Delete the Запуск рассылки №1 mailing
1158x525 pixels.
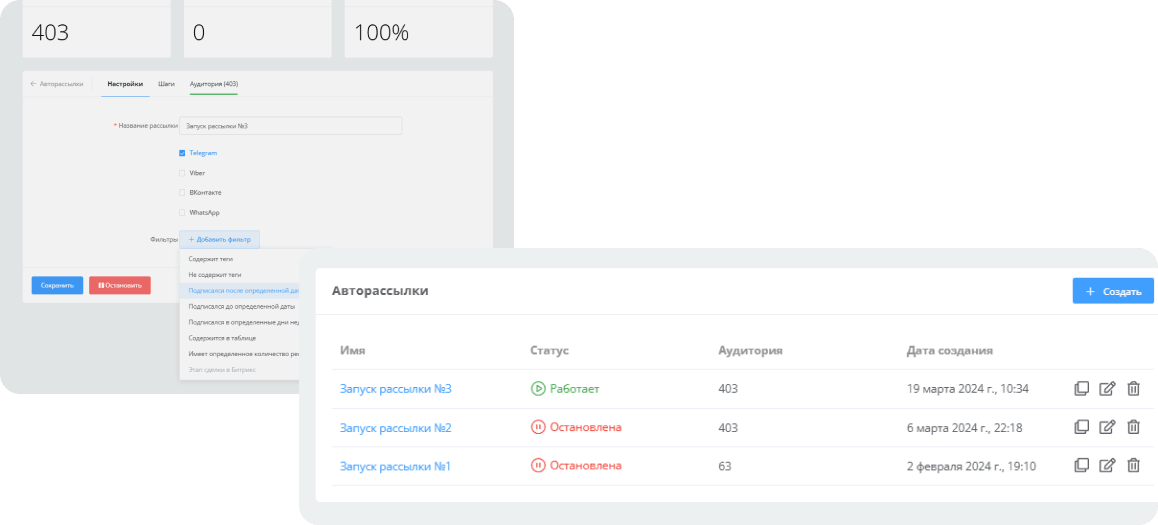tap(1133, 465)
